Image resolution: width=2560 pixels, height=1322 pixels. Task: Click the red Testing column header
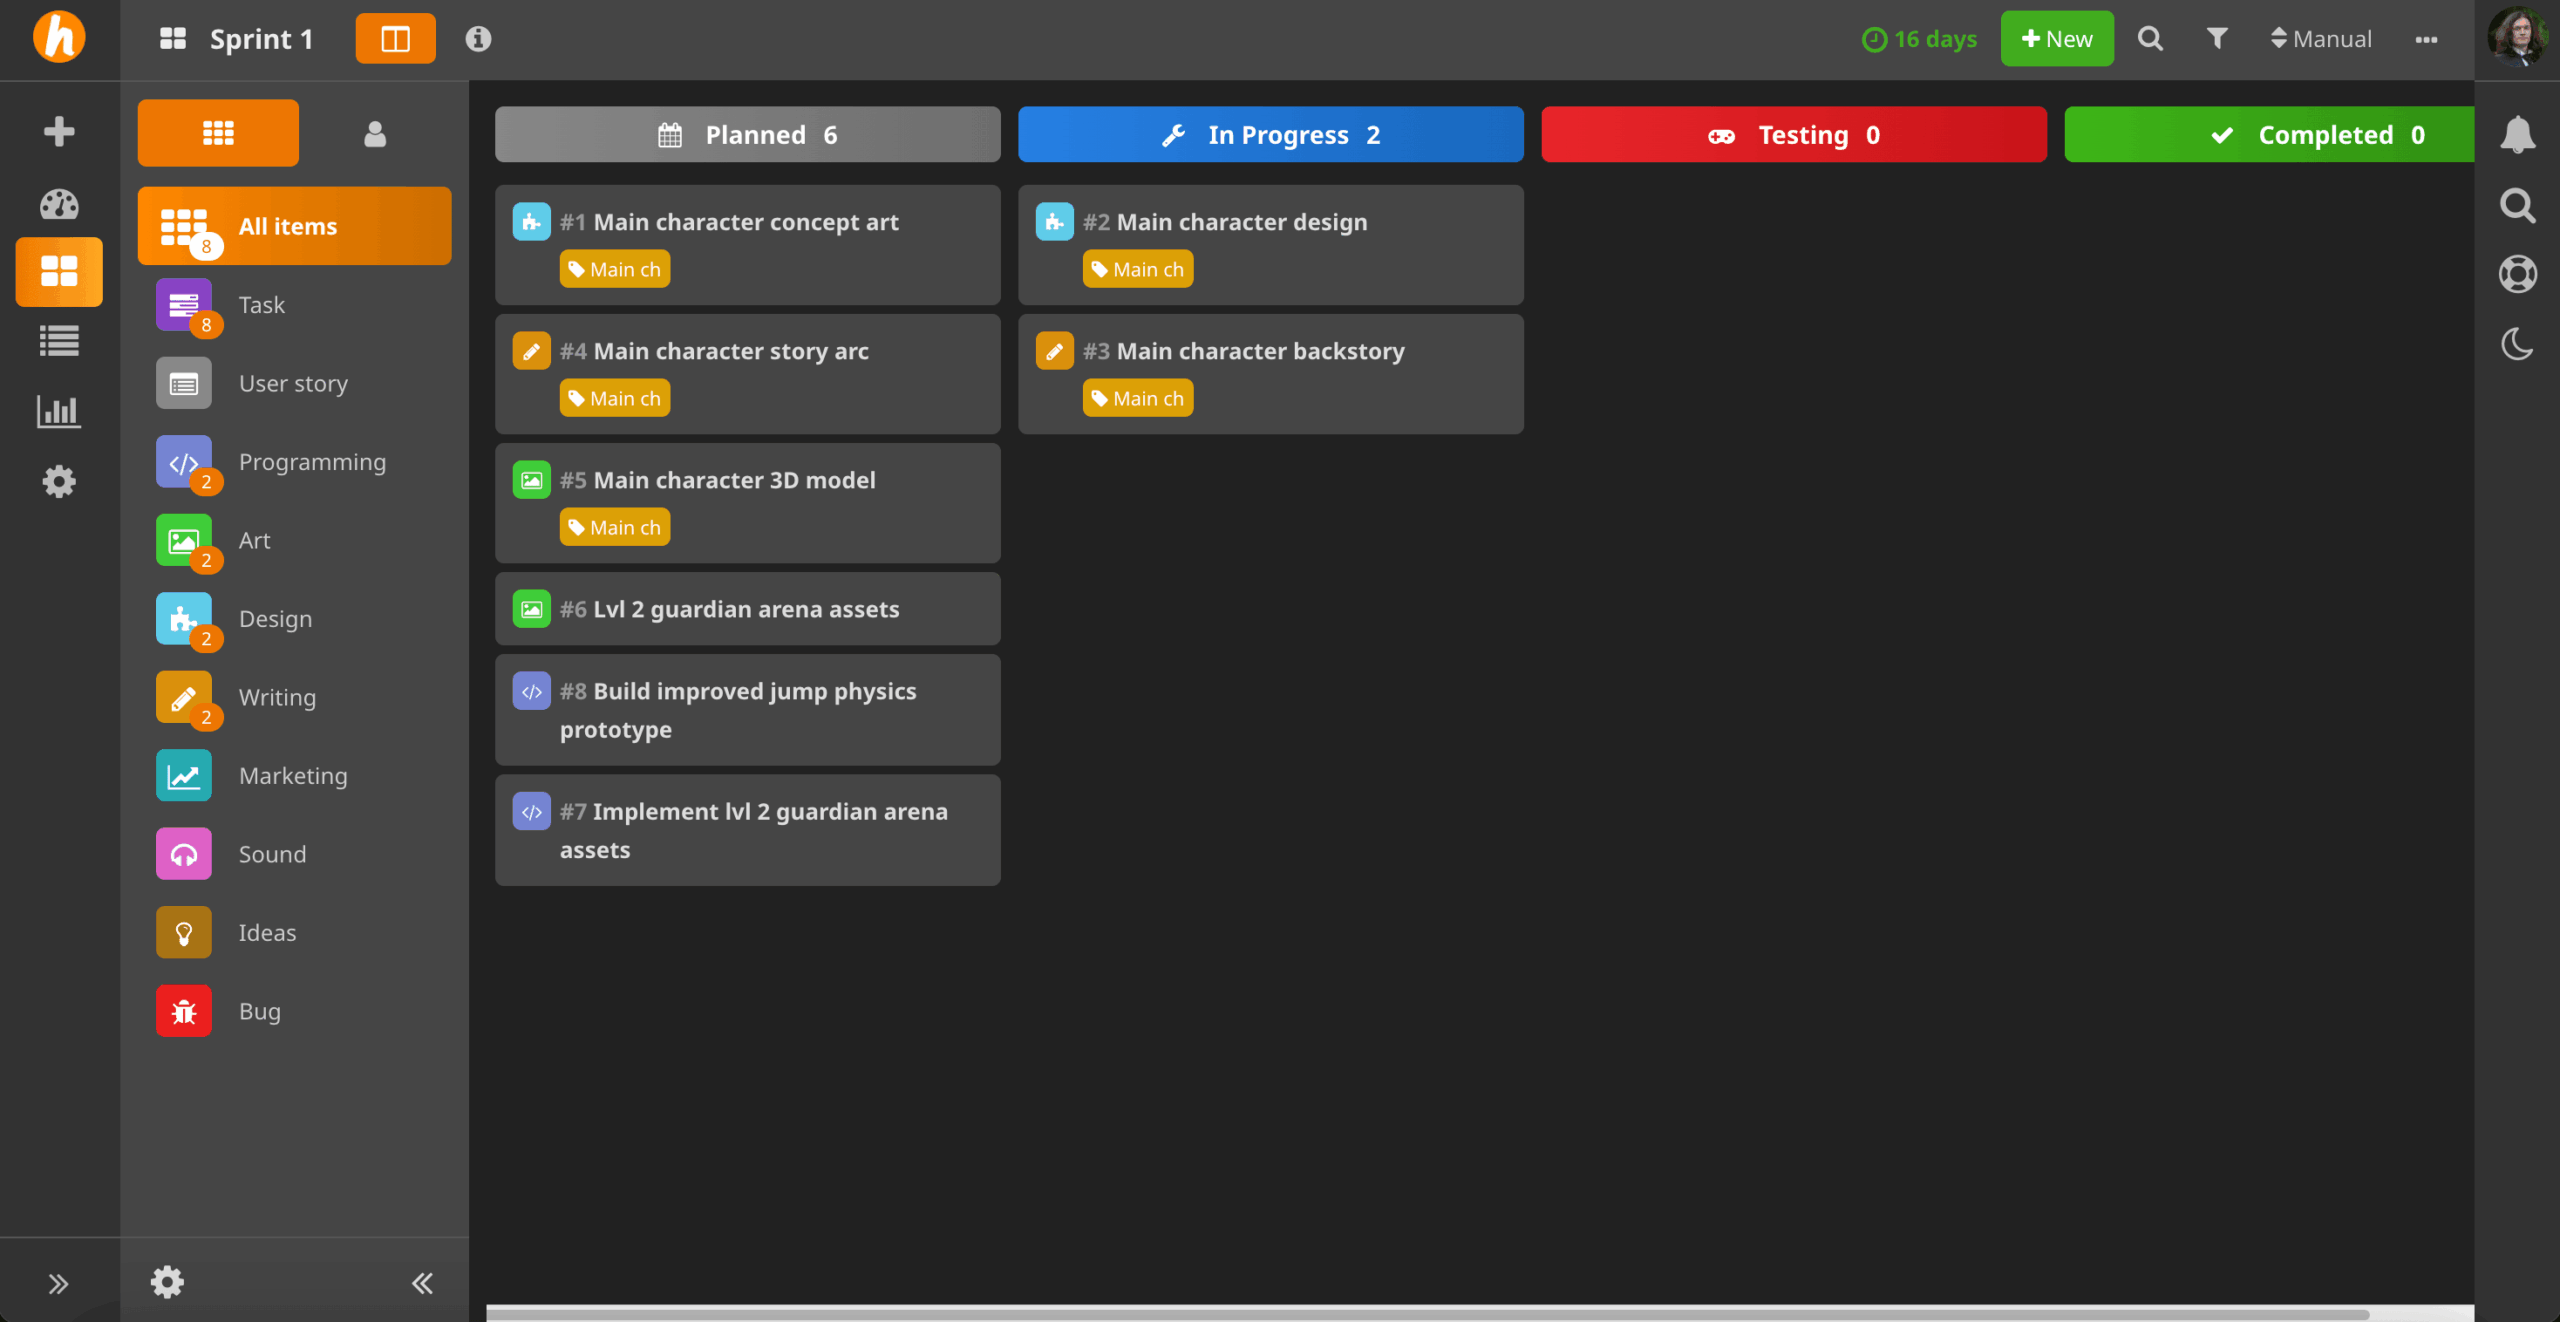1793,134
